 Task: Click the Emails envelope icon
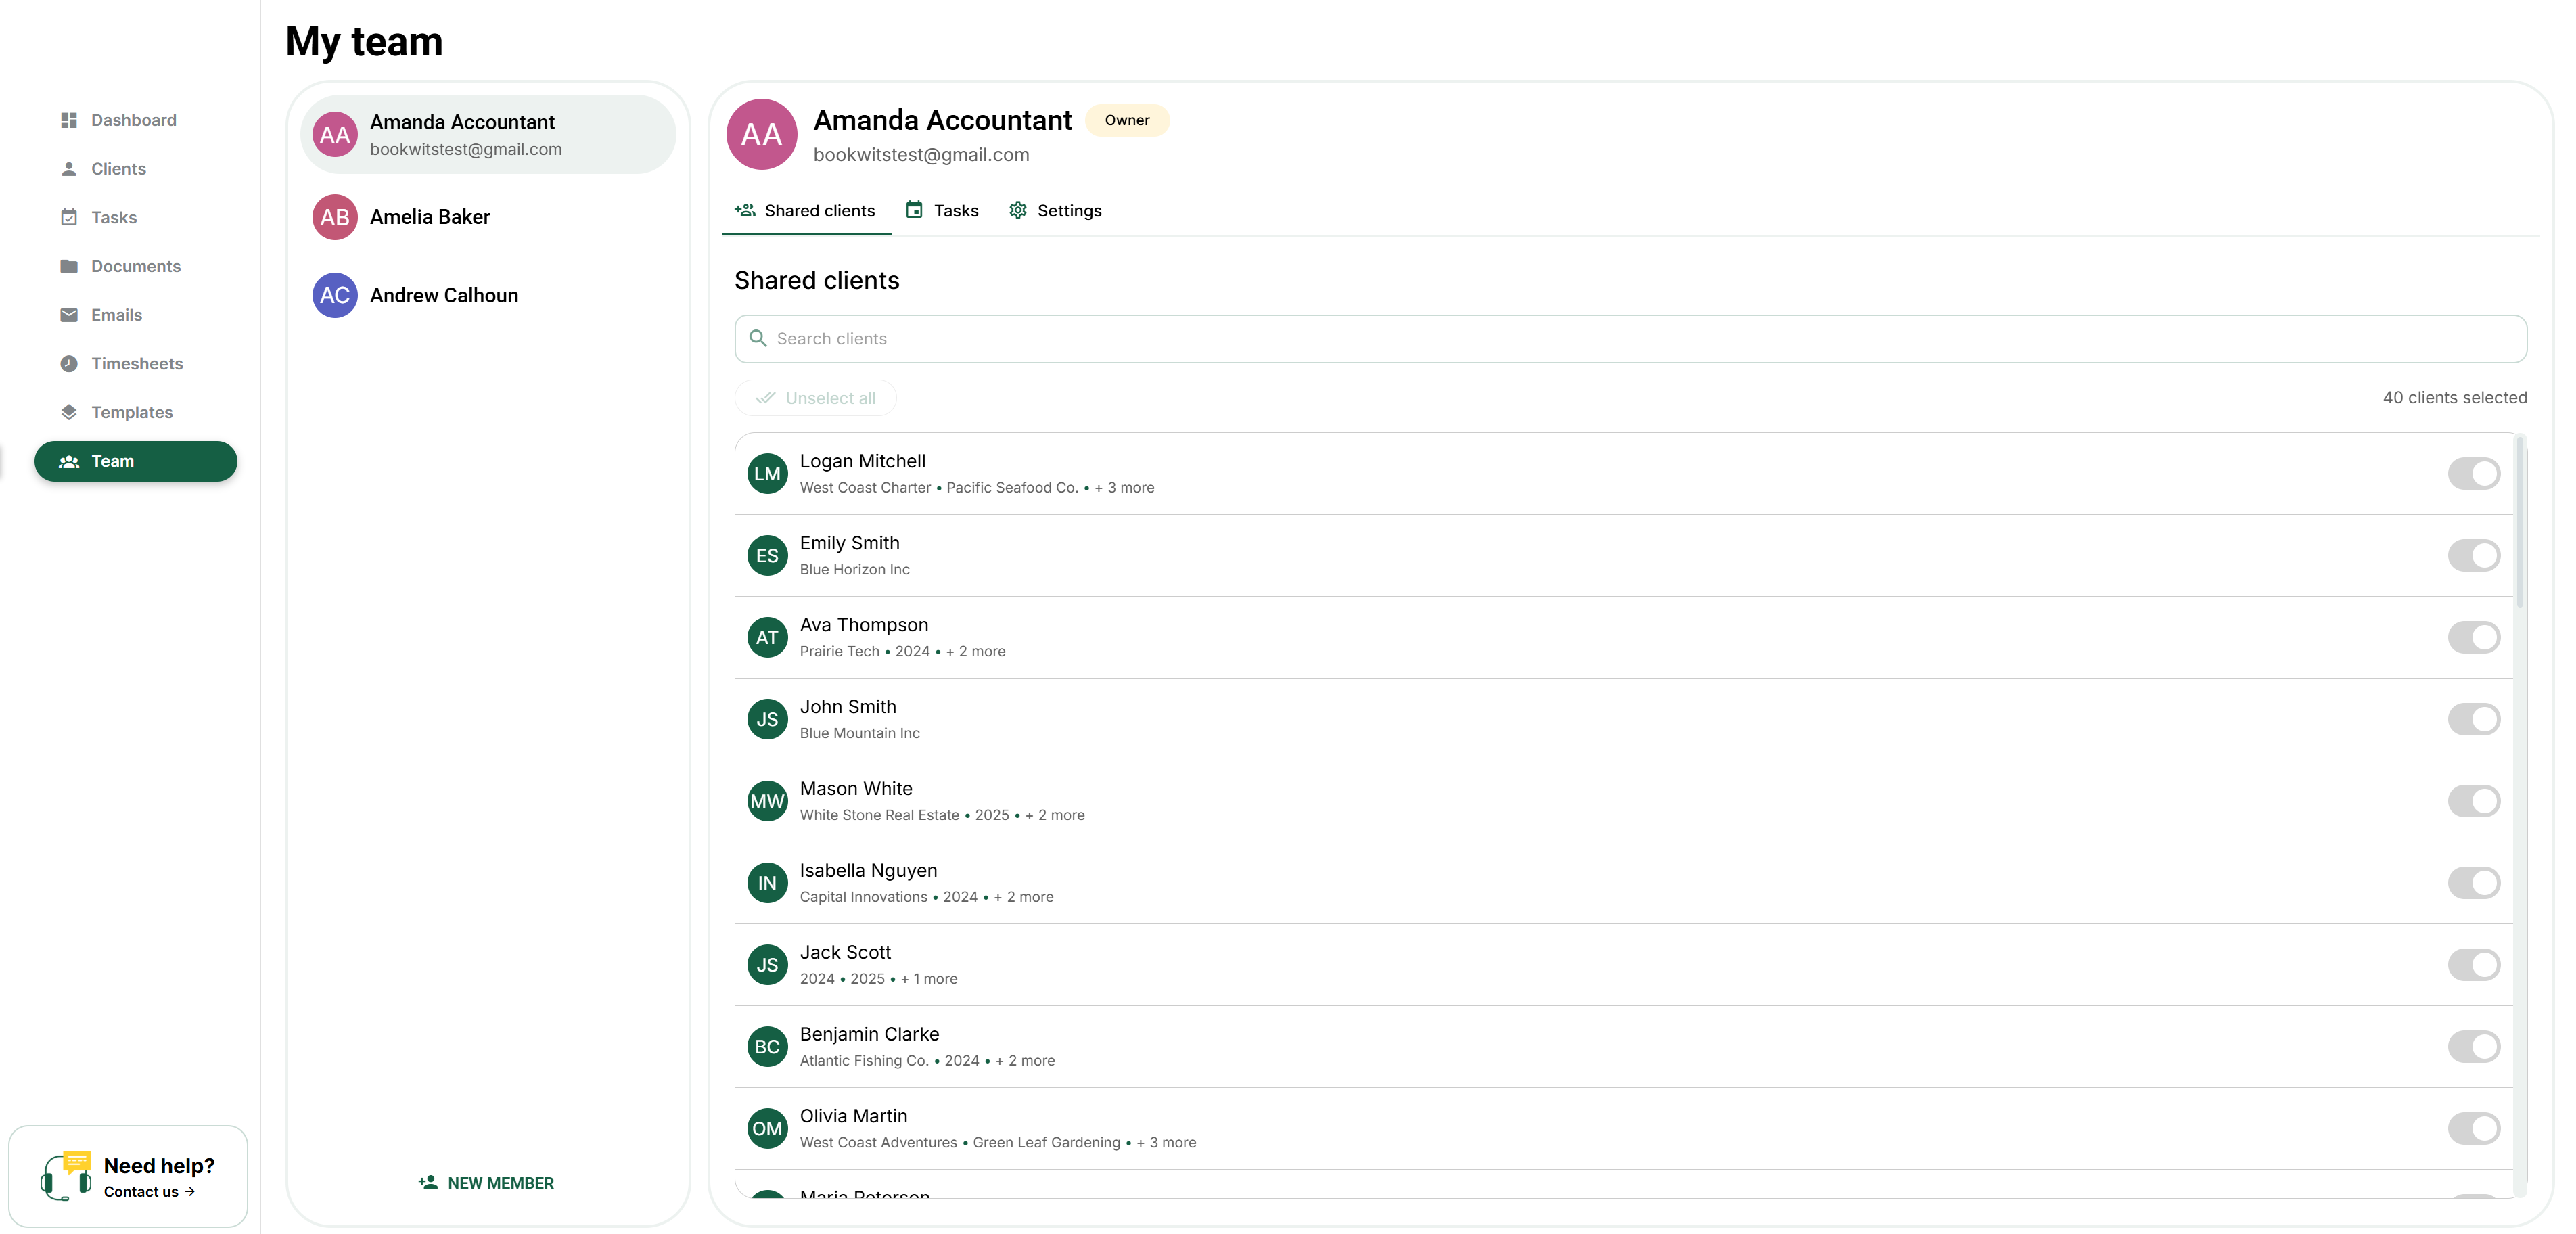[x=69, y=315]
